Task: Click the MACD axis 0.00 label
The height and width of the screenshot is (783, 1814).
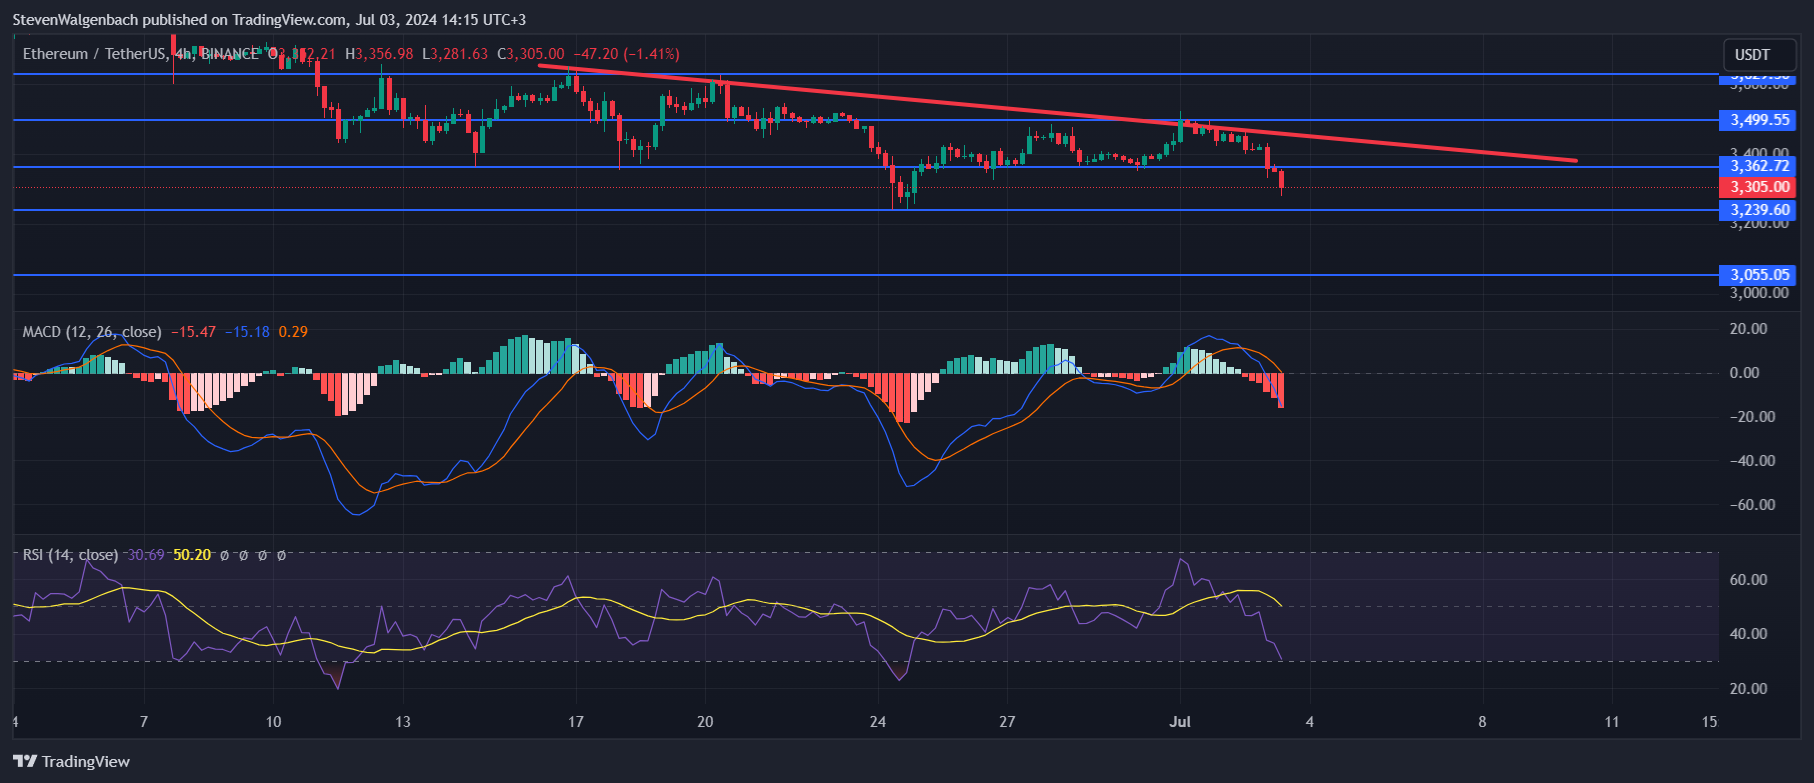Action: [1744, 373]
